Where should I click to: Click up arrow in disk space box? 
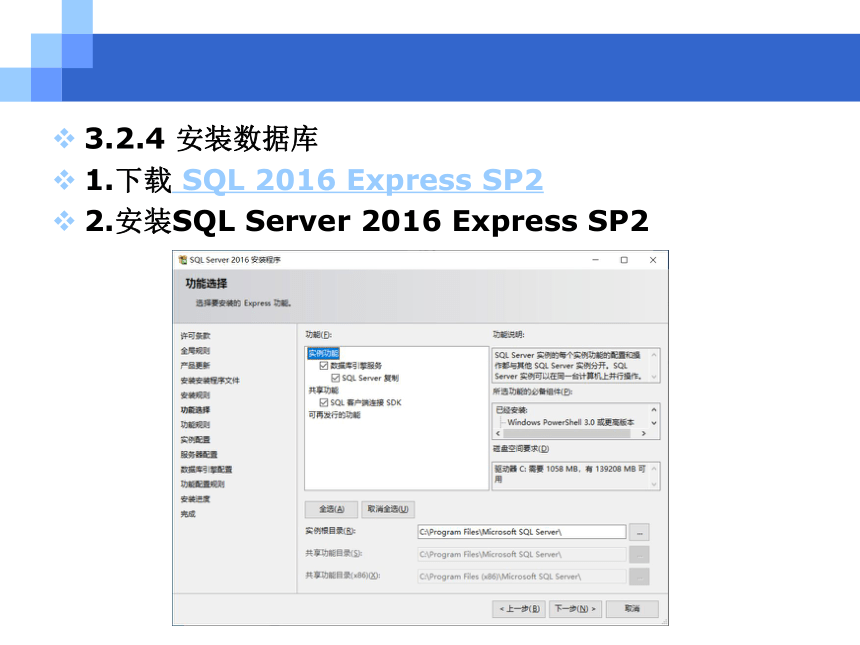[654, 469]
